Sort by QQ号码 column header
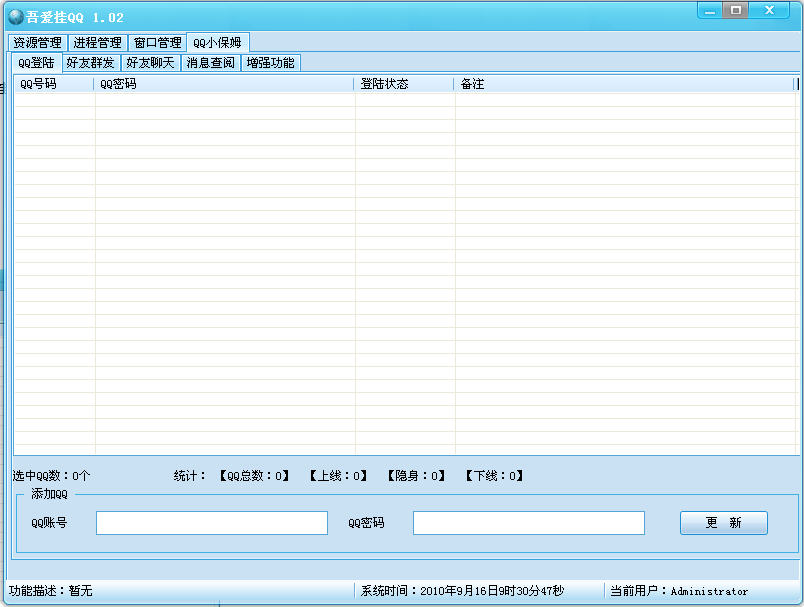The width and height of the screenshot is (804, 607). (54, 84)
